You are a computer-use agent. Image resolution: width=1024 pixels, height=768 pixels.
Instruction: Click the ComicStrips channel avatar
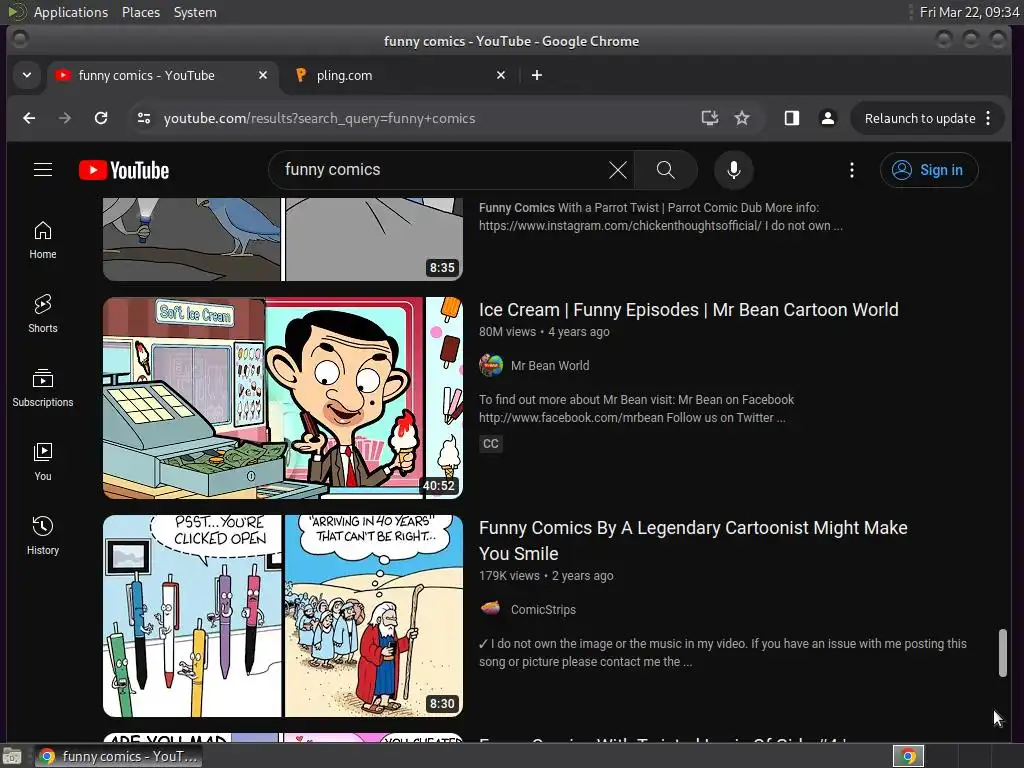(x=491, y=609)
